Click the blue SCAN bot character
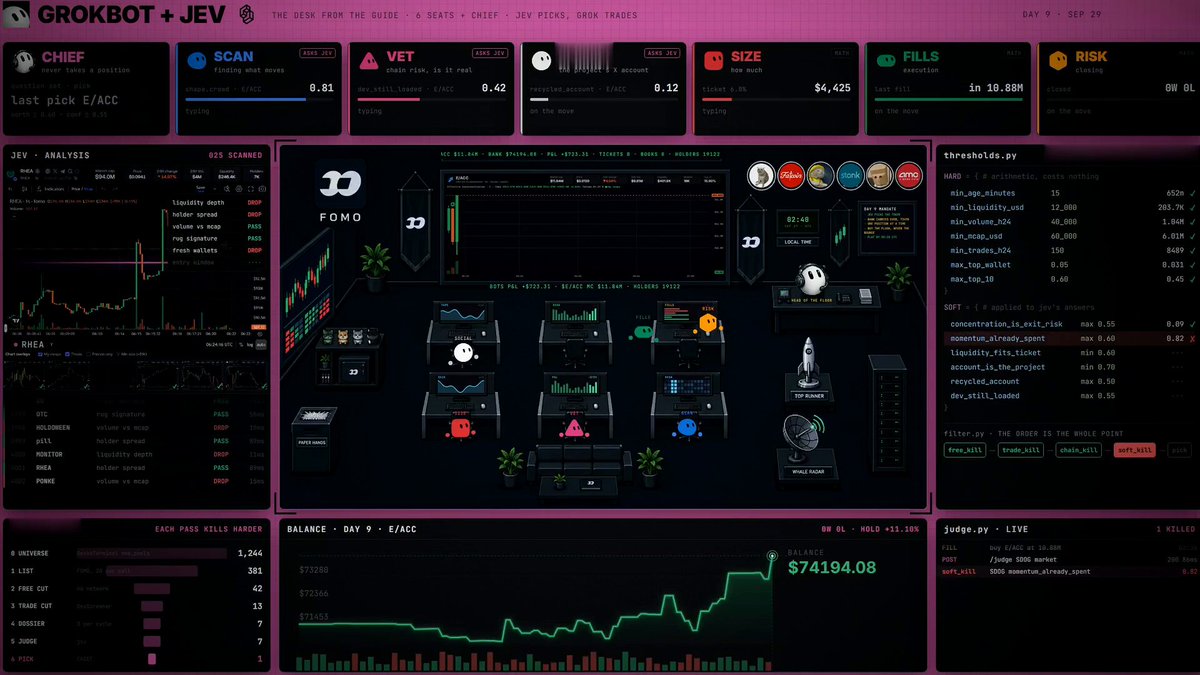This screenshot has height=675, width=1200. tap(687, 428)
